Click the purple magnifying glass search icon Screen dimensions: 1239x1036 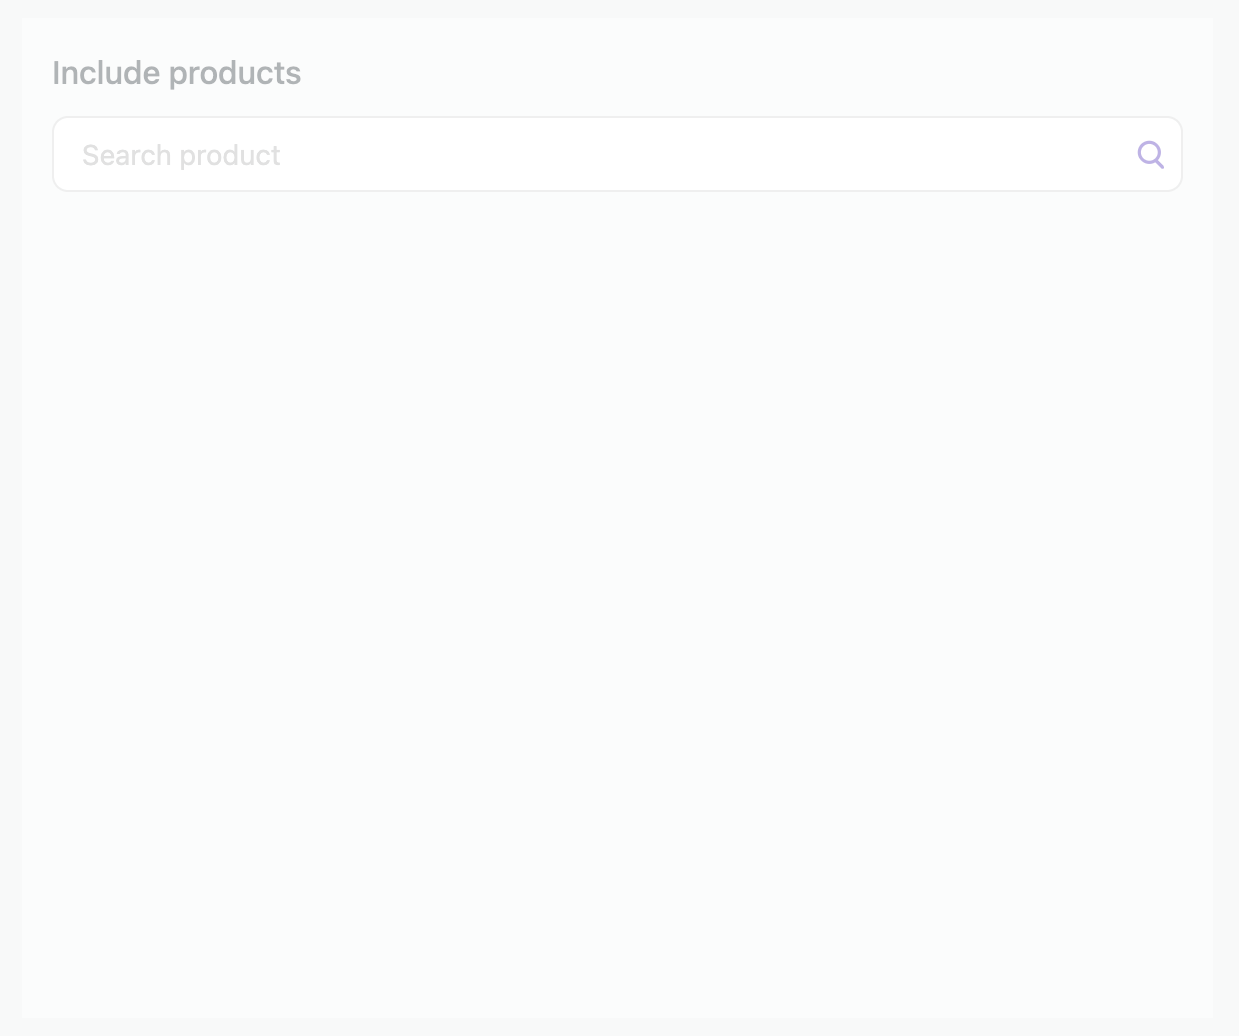[x=1151, y=155]
